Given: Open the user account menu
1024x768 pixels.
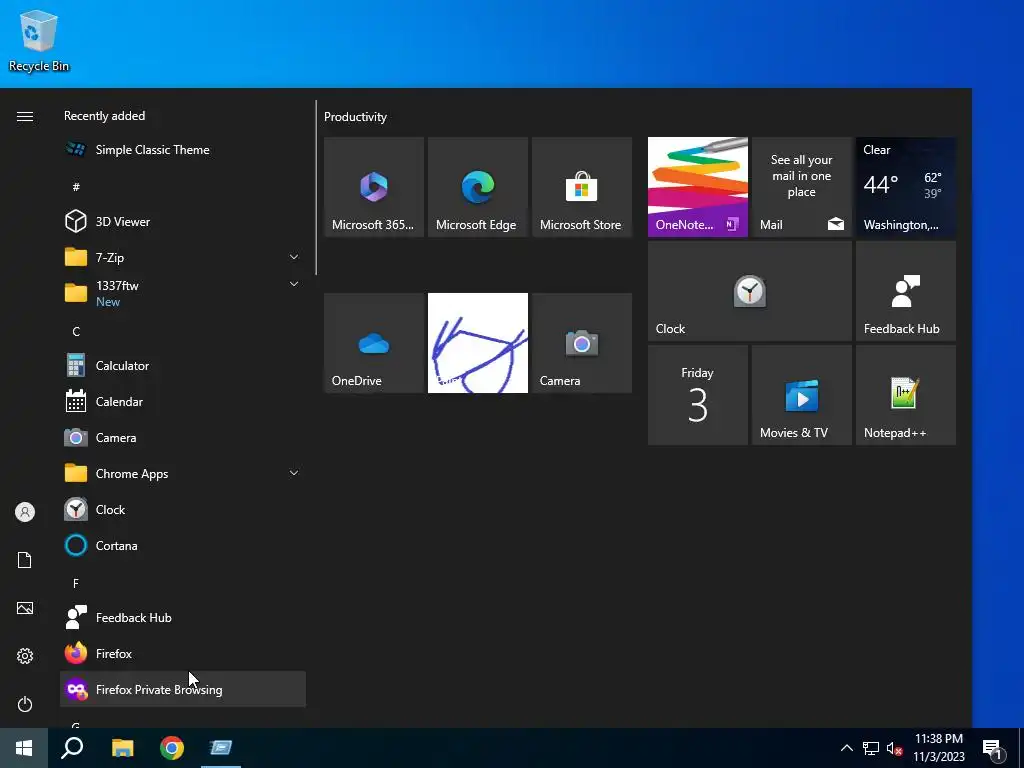Looking at the screenshot, I should coord(25,512).
